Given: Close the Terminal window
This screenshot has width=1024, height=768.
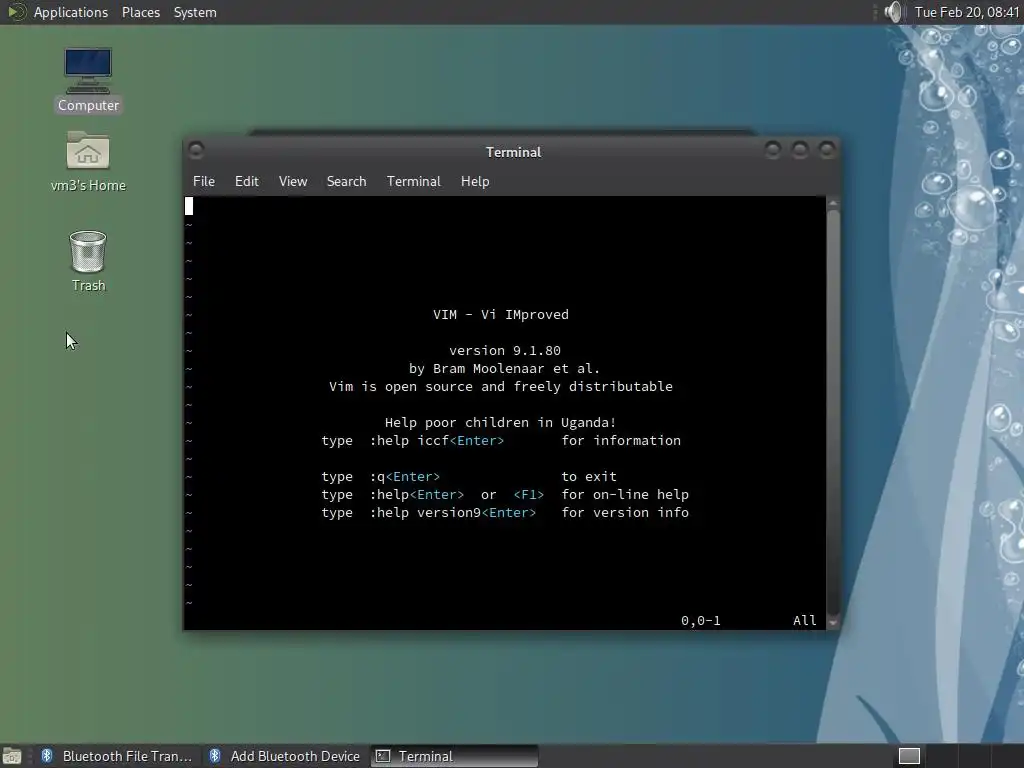Looking at the screenshot, I should 827,151.
